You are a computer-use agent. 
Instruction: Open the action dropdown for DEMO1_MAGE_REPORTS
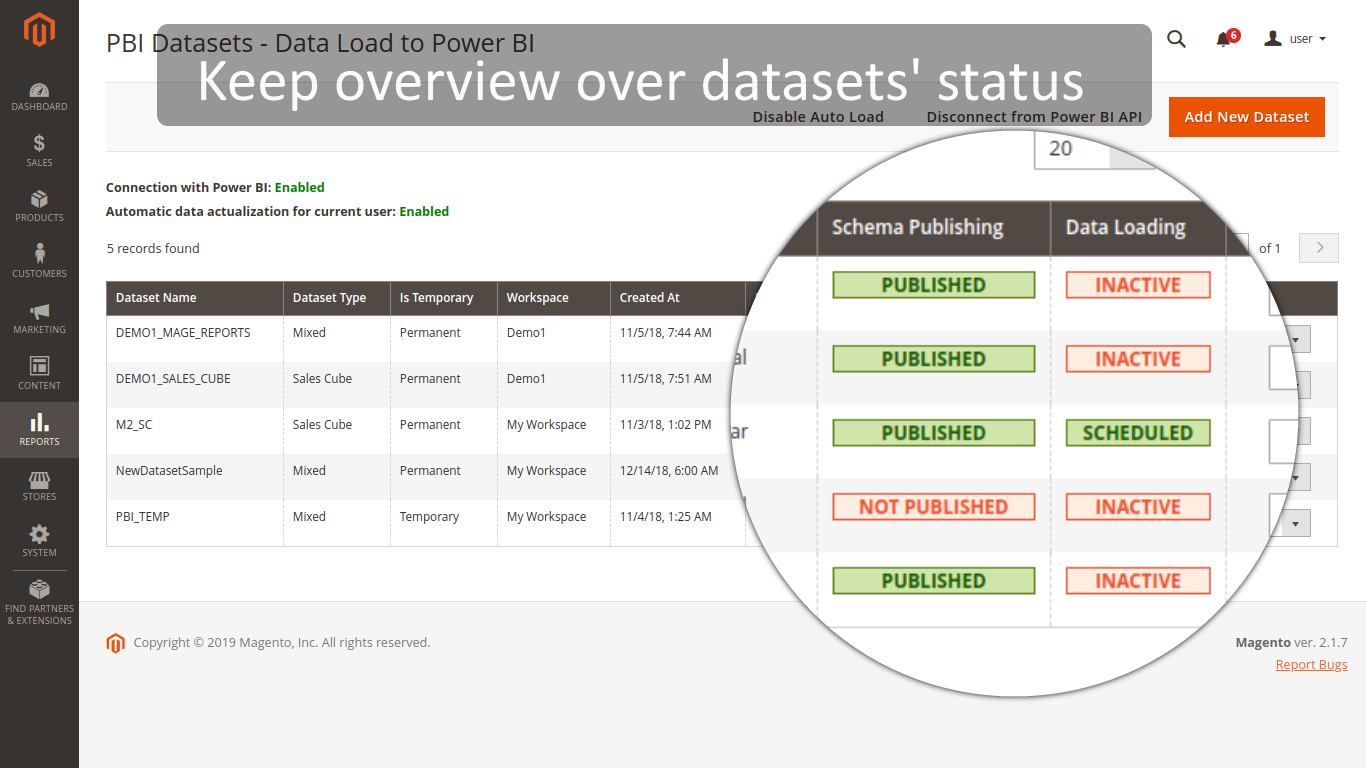[x=1296, y=338]
